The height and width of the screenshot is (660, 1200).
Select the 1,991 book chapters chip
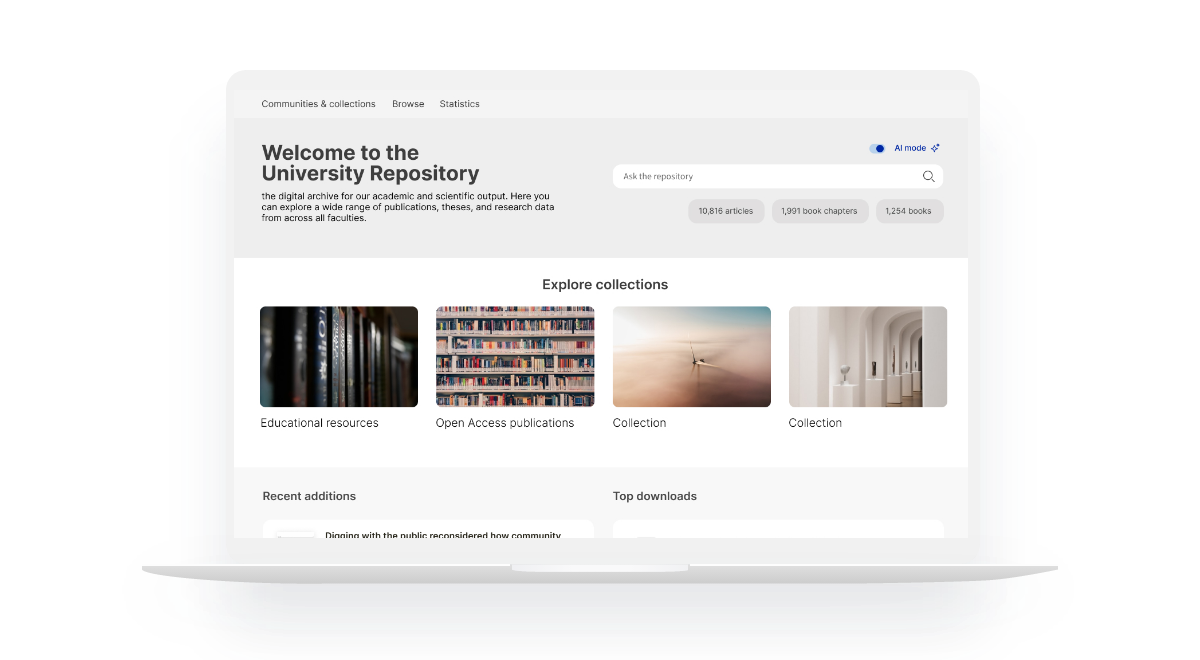819,211
